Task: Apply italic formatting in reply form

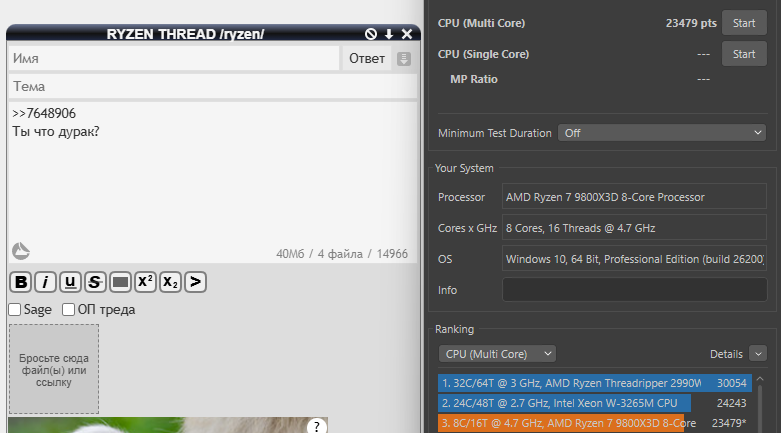Action: tap(45, 282)
